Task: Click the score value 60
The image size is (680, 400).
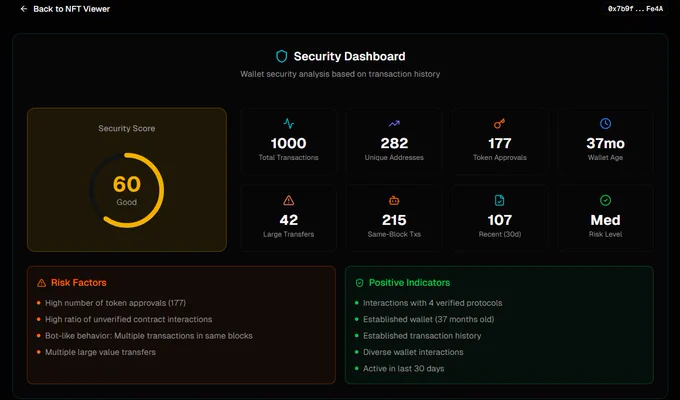Action: click(x=127, y=184)
